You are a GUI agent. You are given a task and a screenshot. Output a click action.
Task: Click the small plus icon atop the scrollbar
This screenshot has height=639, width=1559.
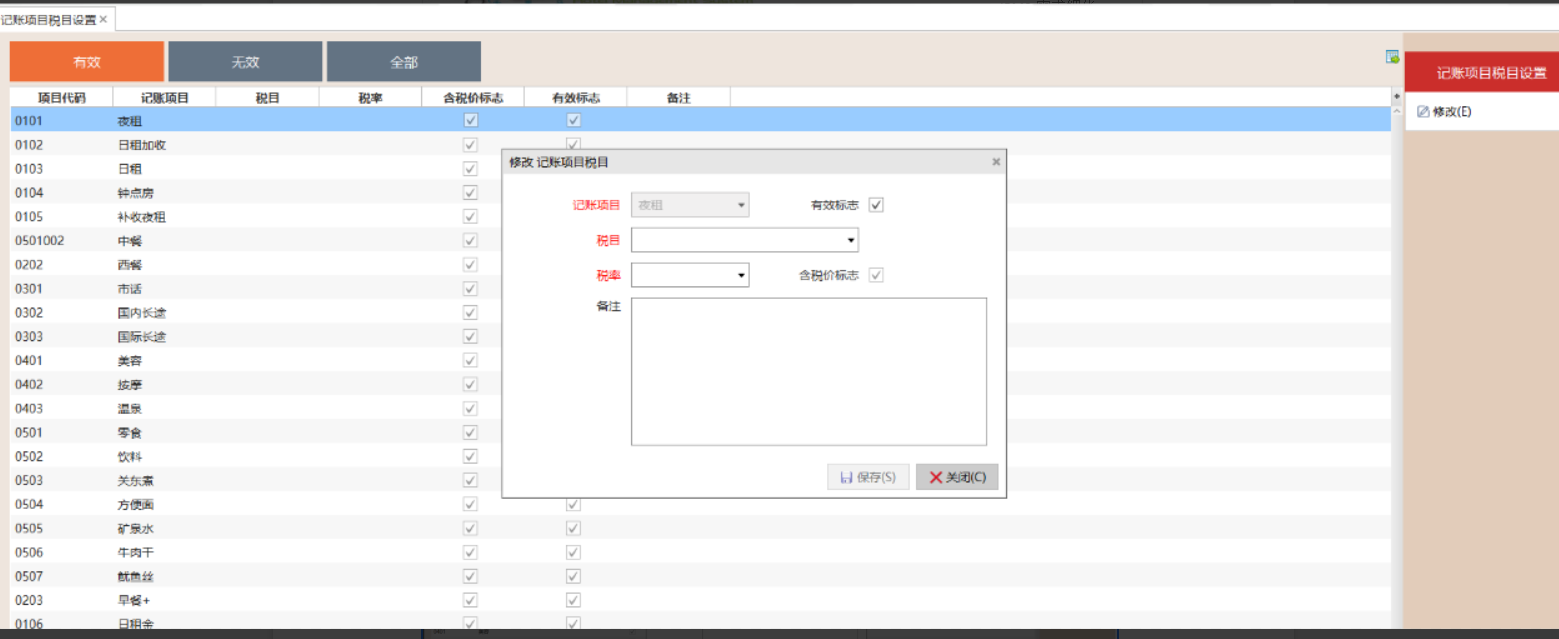tap(1396, 96)
